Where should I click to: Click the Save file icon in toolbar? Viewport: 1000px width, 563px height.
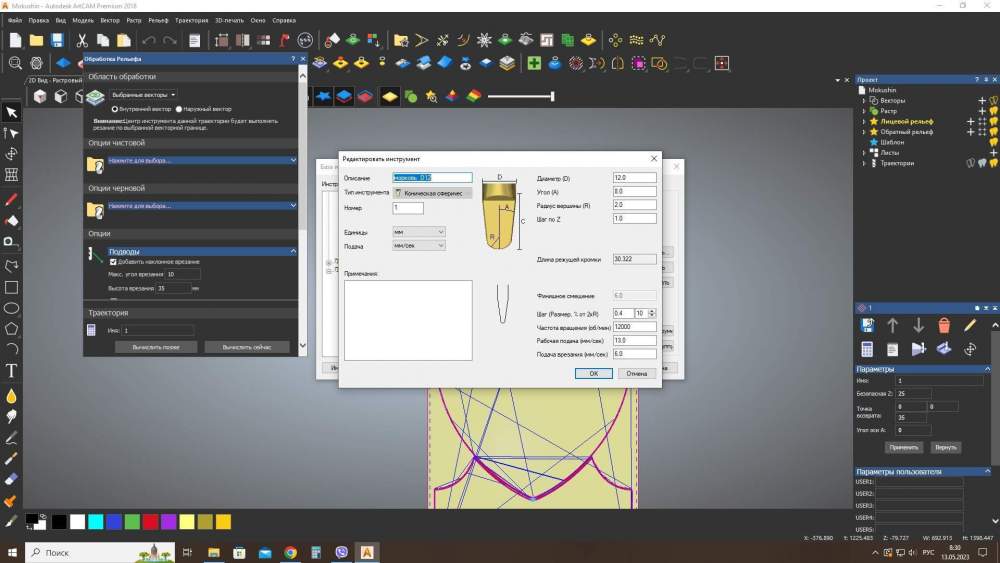57,40
